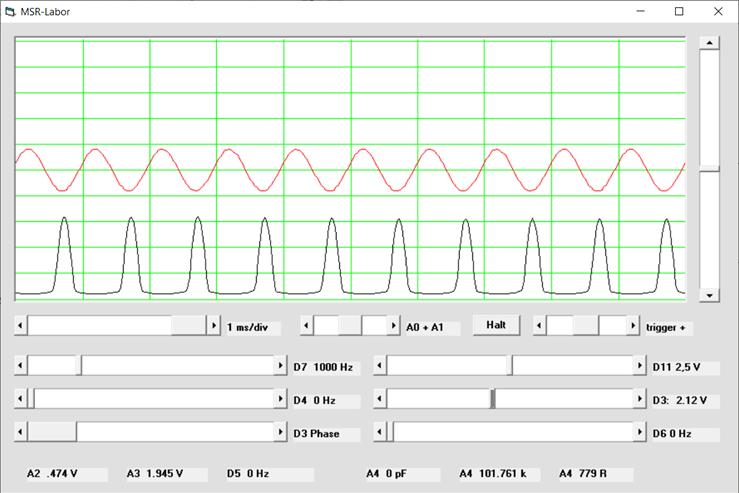Click the Halt button
Viewport: 739px width, 493px height.
tap(496, 325)
